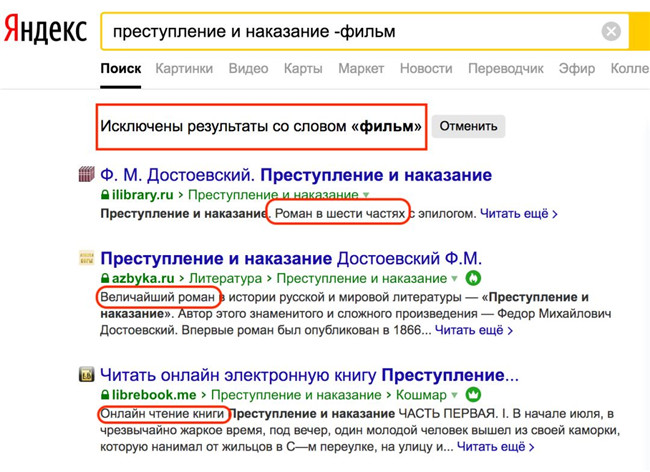The height and width of the screenshot is (472, 650).
Task: Click the green flame badge on the azbyka.ru result
Action: 473,278
